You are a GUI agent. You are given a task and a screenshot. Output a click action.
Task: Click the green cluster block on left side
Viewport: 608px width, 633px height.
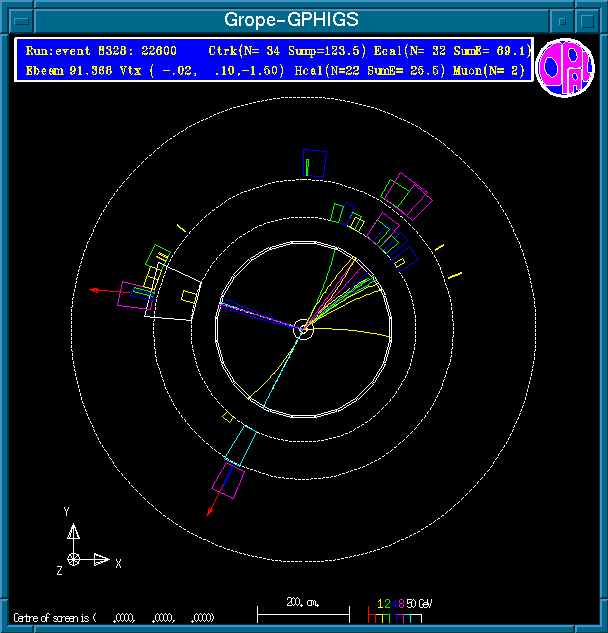click(157, 255)
